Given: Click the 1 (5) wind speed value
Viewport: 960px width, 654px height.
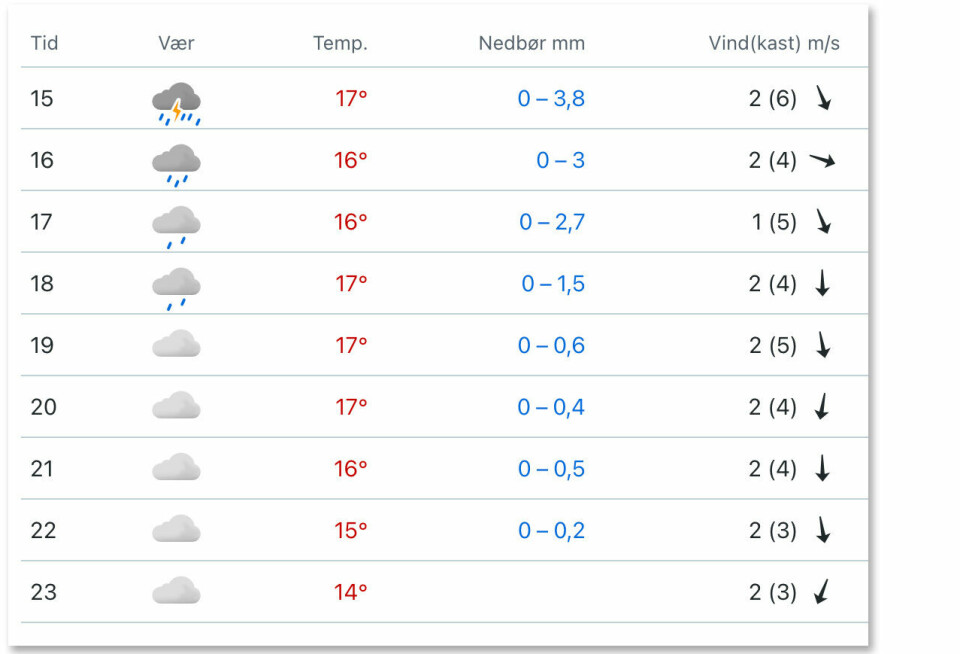Looking at the screenshot, I should coord(774,222).
